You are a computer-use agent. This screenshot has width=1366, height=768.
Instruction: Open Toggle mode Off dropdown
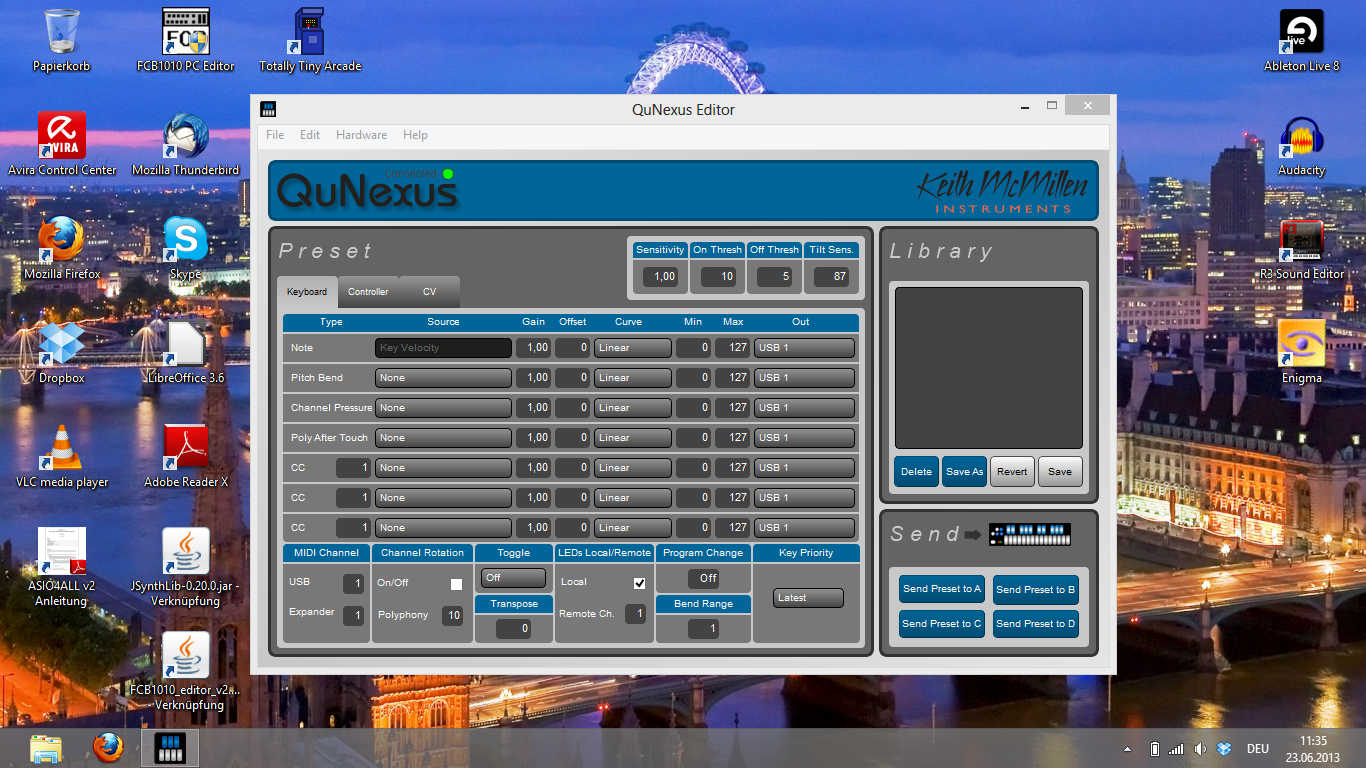(513, 578)
